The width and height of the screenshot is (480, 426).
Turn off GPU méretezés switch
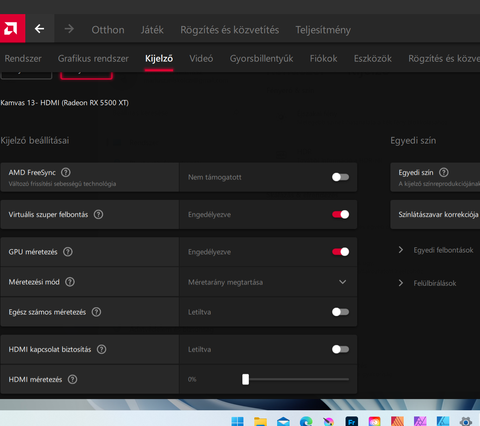340,252
